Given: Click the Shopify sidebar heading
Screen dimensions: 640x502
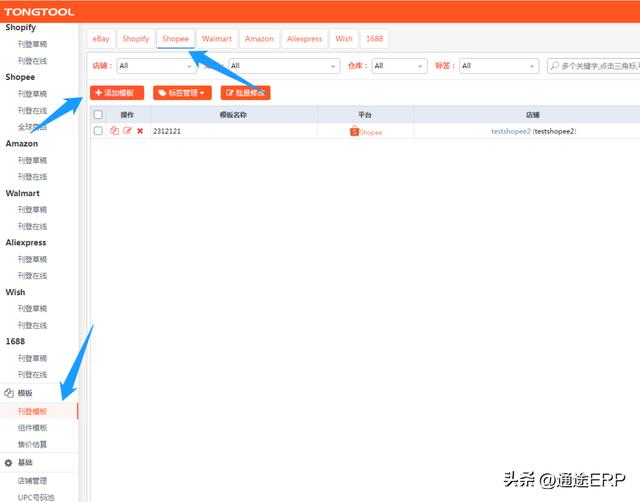Looking at the screenshot, I should (x=21, y=27).
